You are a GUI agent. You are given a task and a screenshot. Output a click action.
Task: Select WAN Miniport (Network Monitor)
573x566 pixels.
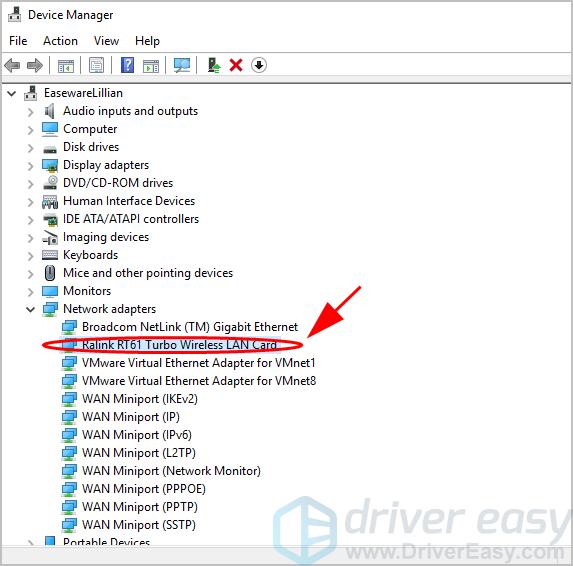tap(171, 471)
